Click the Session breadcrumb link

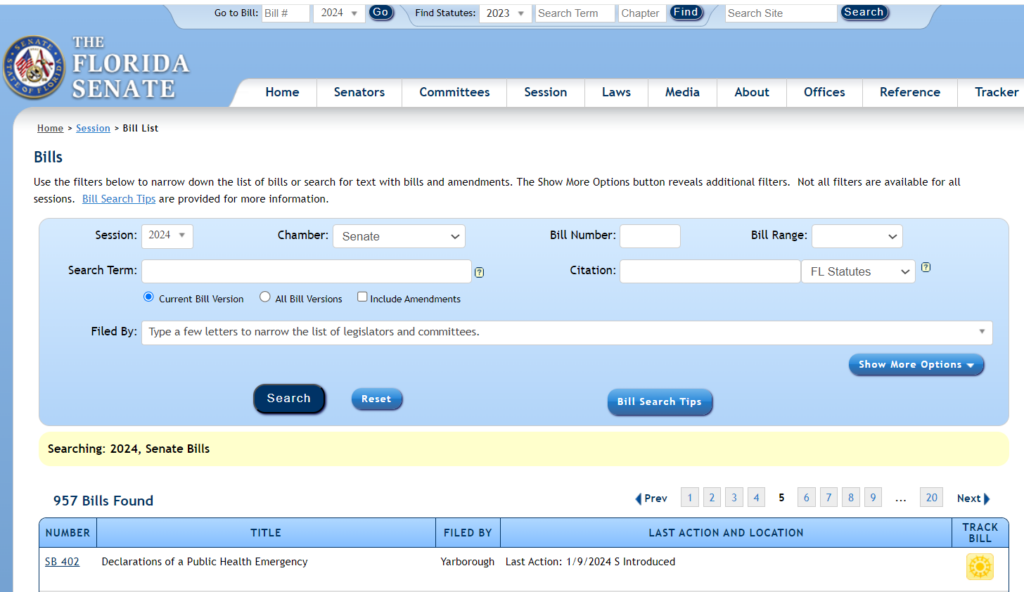93,128
